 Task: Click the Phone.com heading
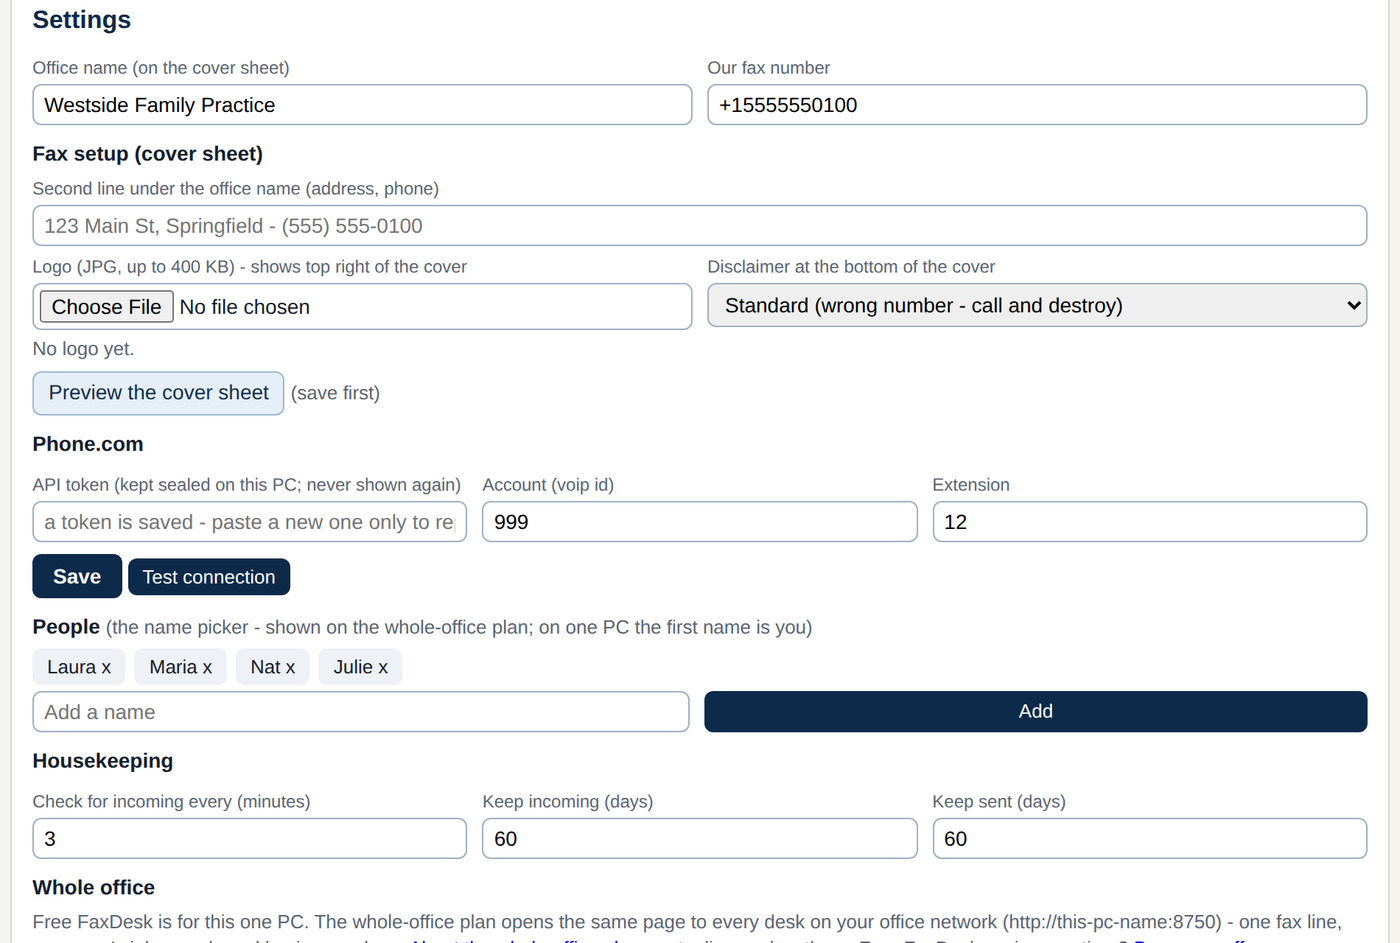(88, 444)
